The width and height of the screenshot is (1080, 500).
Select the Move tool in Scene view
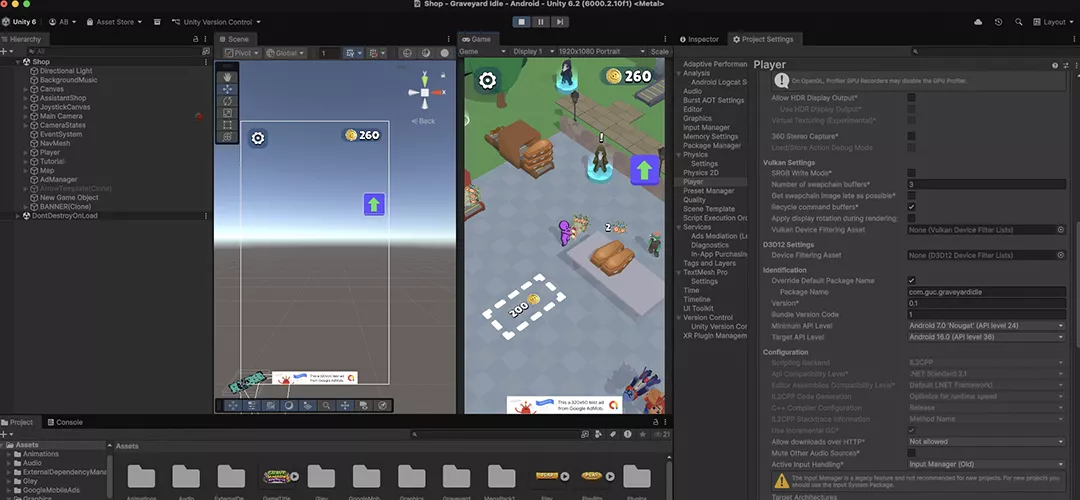coord(227,89)
